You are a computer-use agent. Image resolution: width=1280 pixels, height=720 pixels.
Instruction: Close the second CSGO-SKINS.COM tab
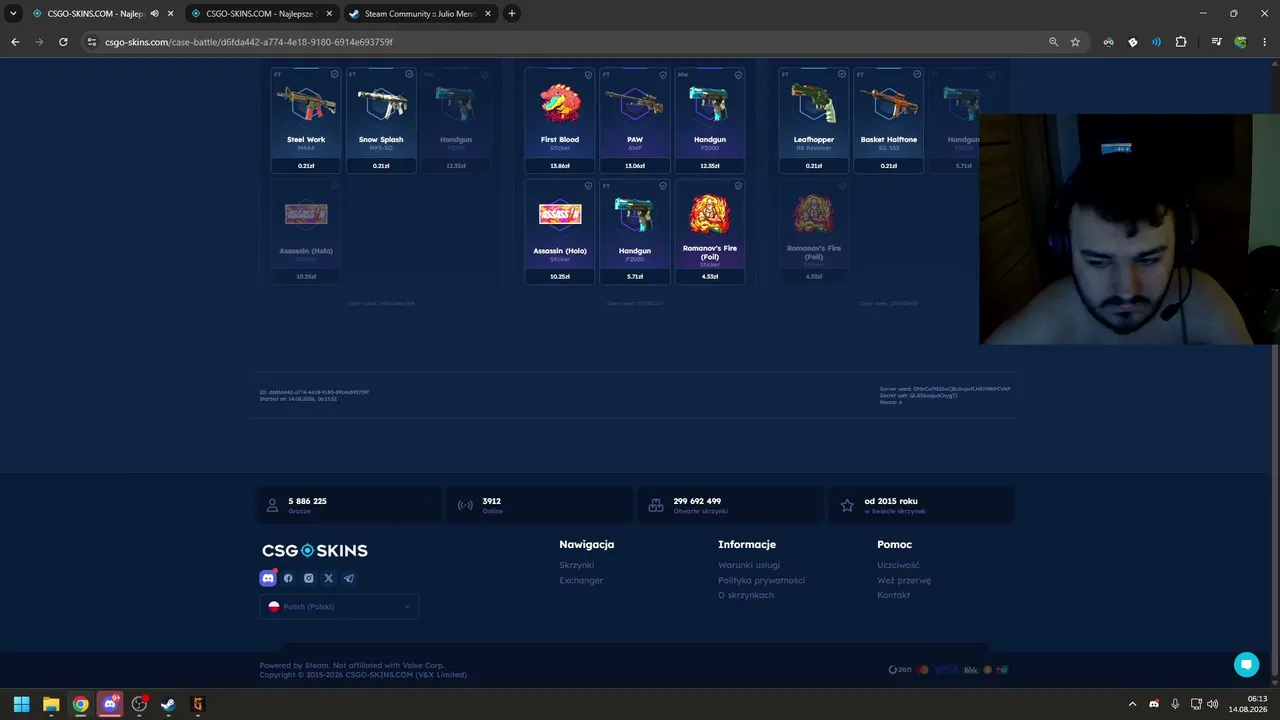(329, 14)
